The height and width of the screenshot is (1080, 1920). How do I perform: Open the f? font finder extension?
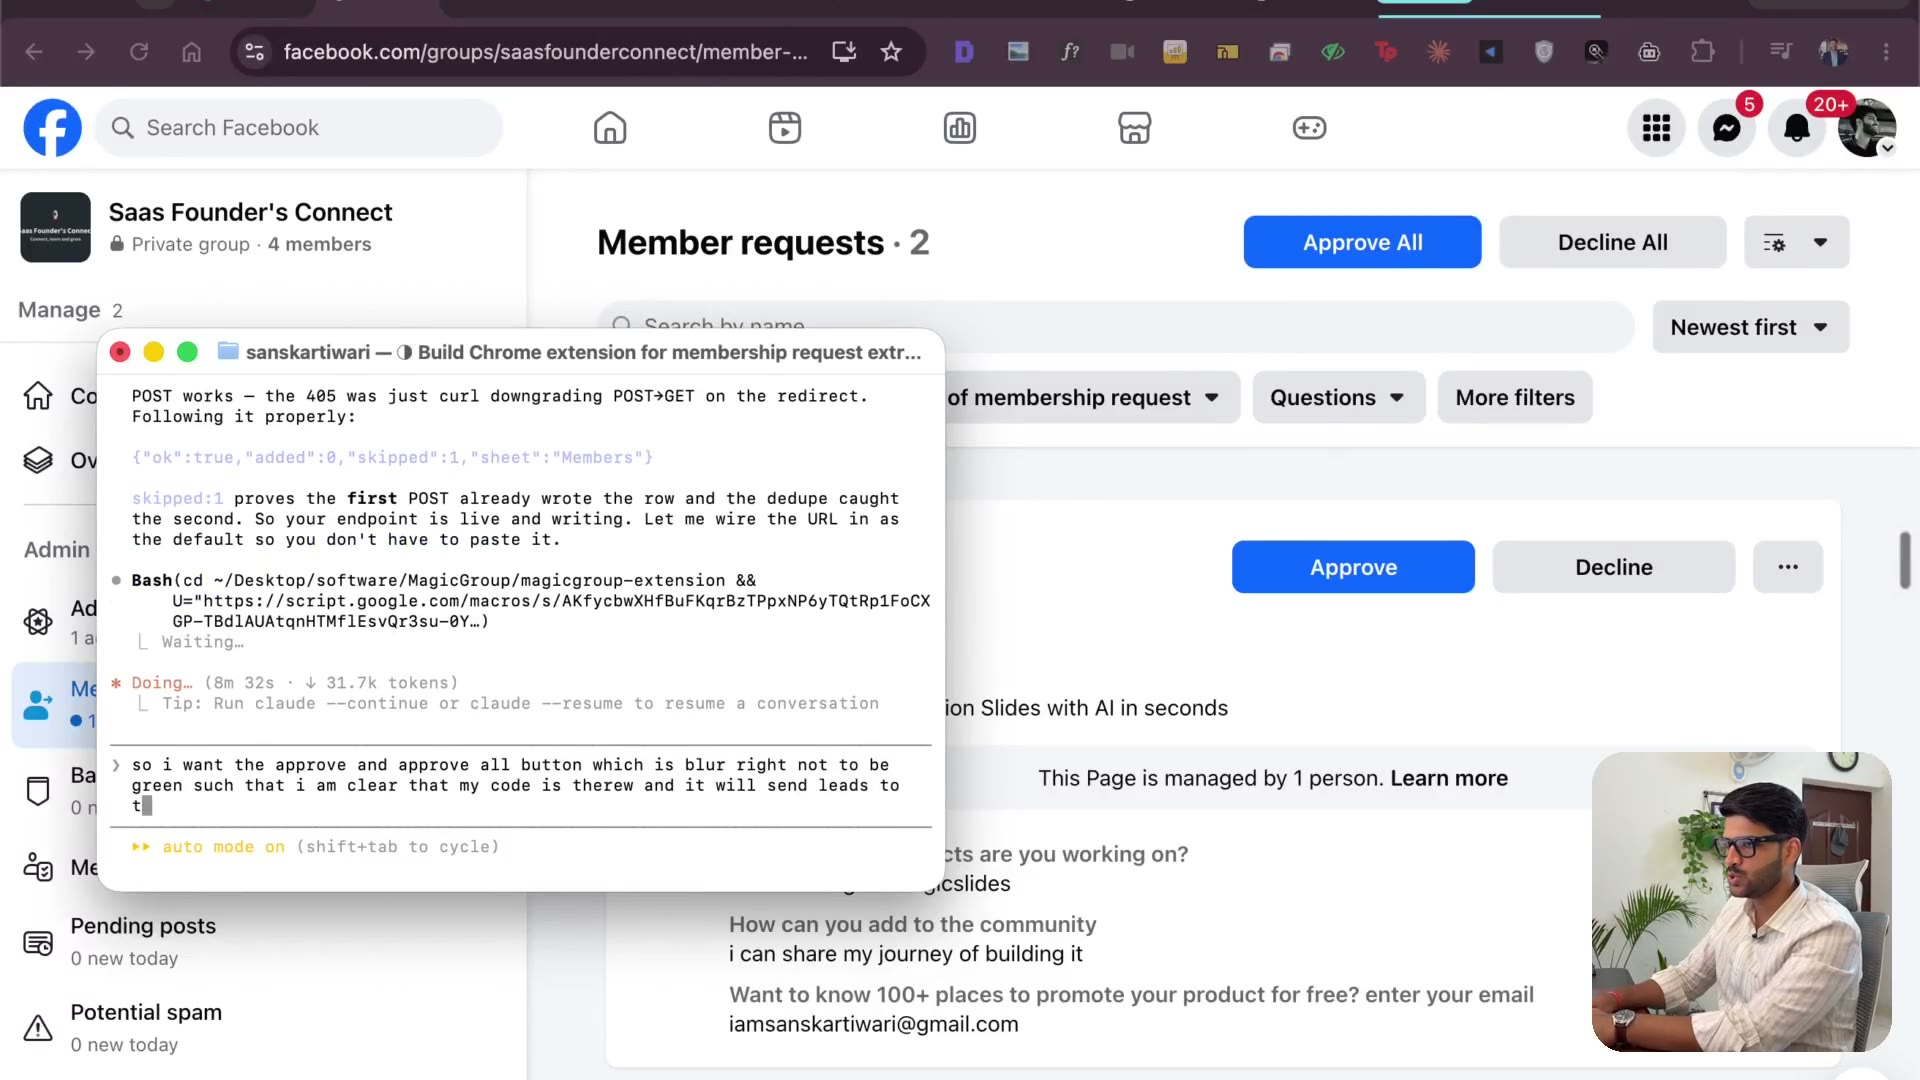pos(1070,52)
